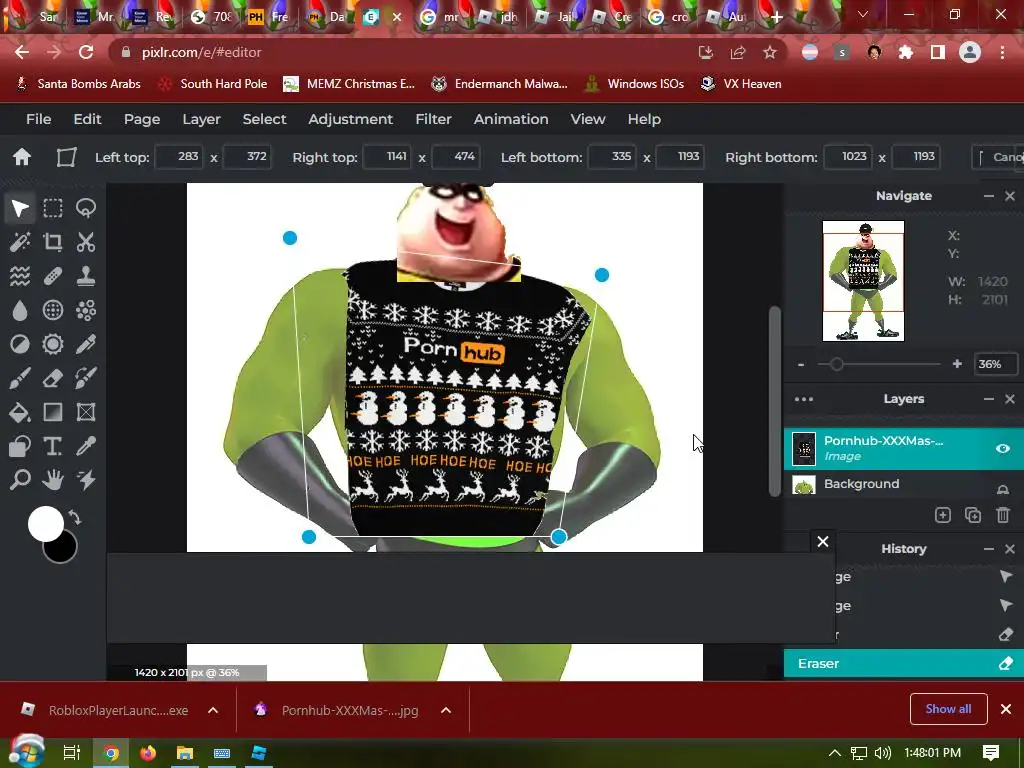Select the Crop tool
The image size is (1024, 768).
point(53,242)
